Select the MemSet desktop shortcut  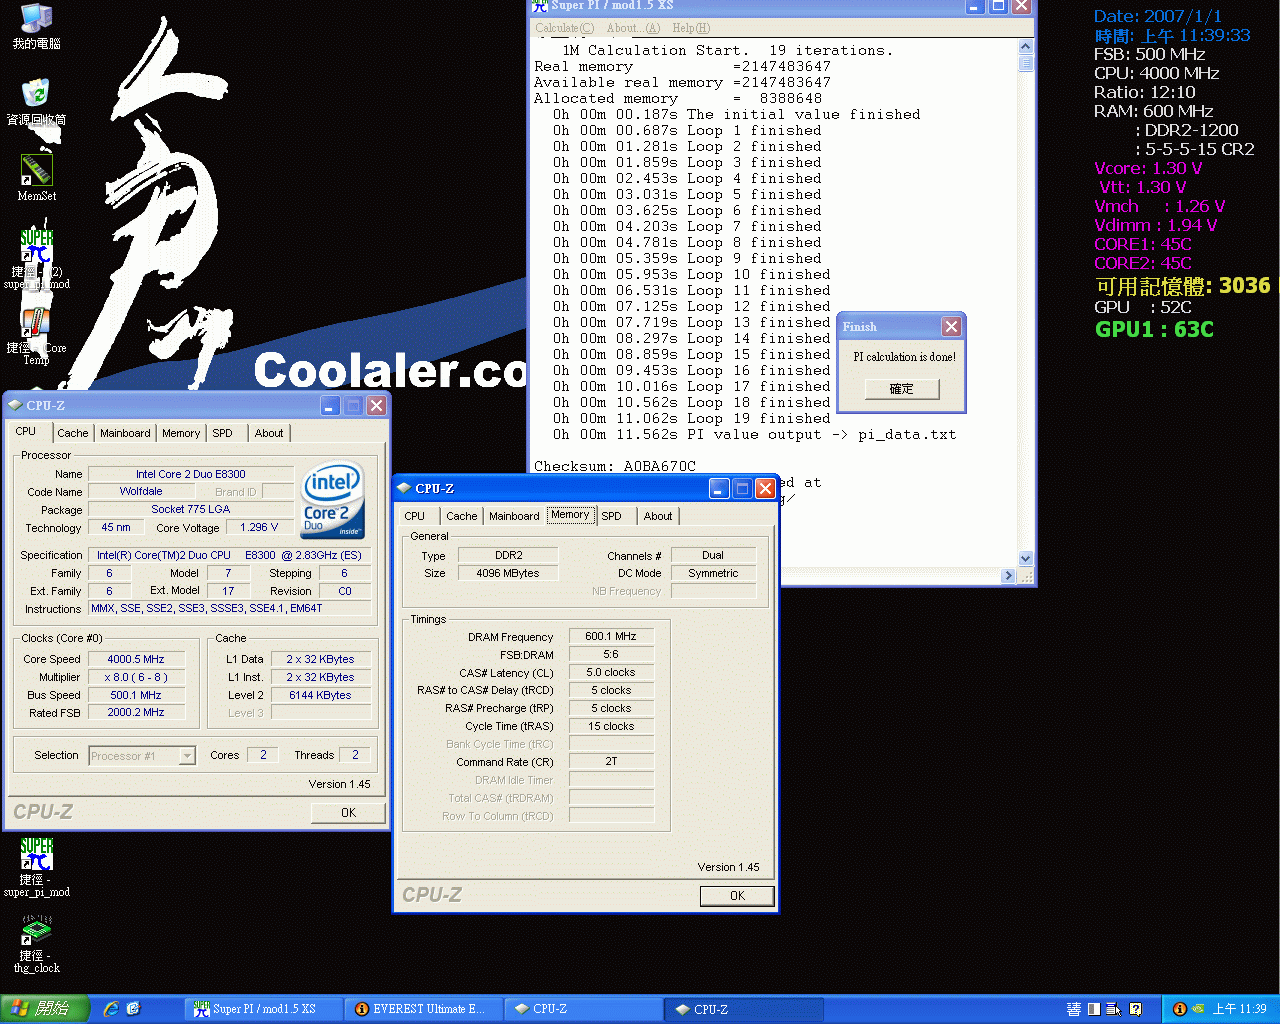point(37,178)
